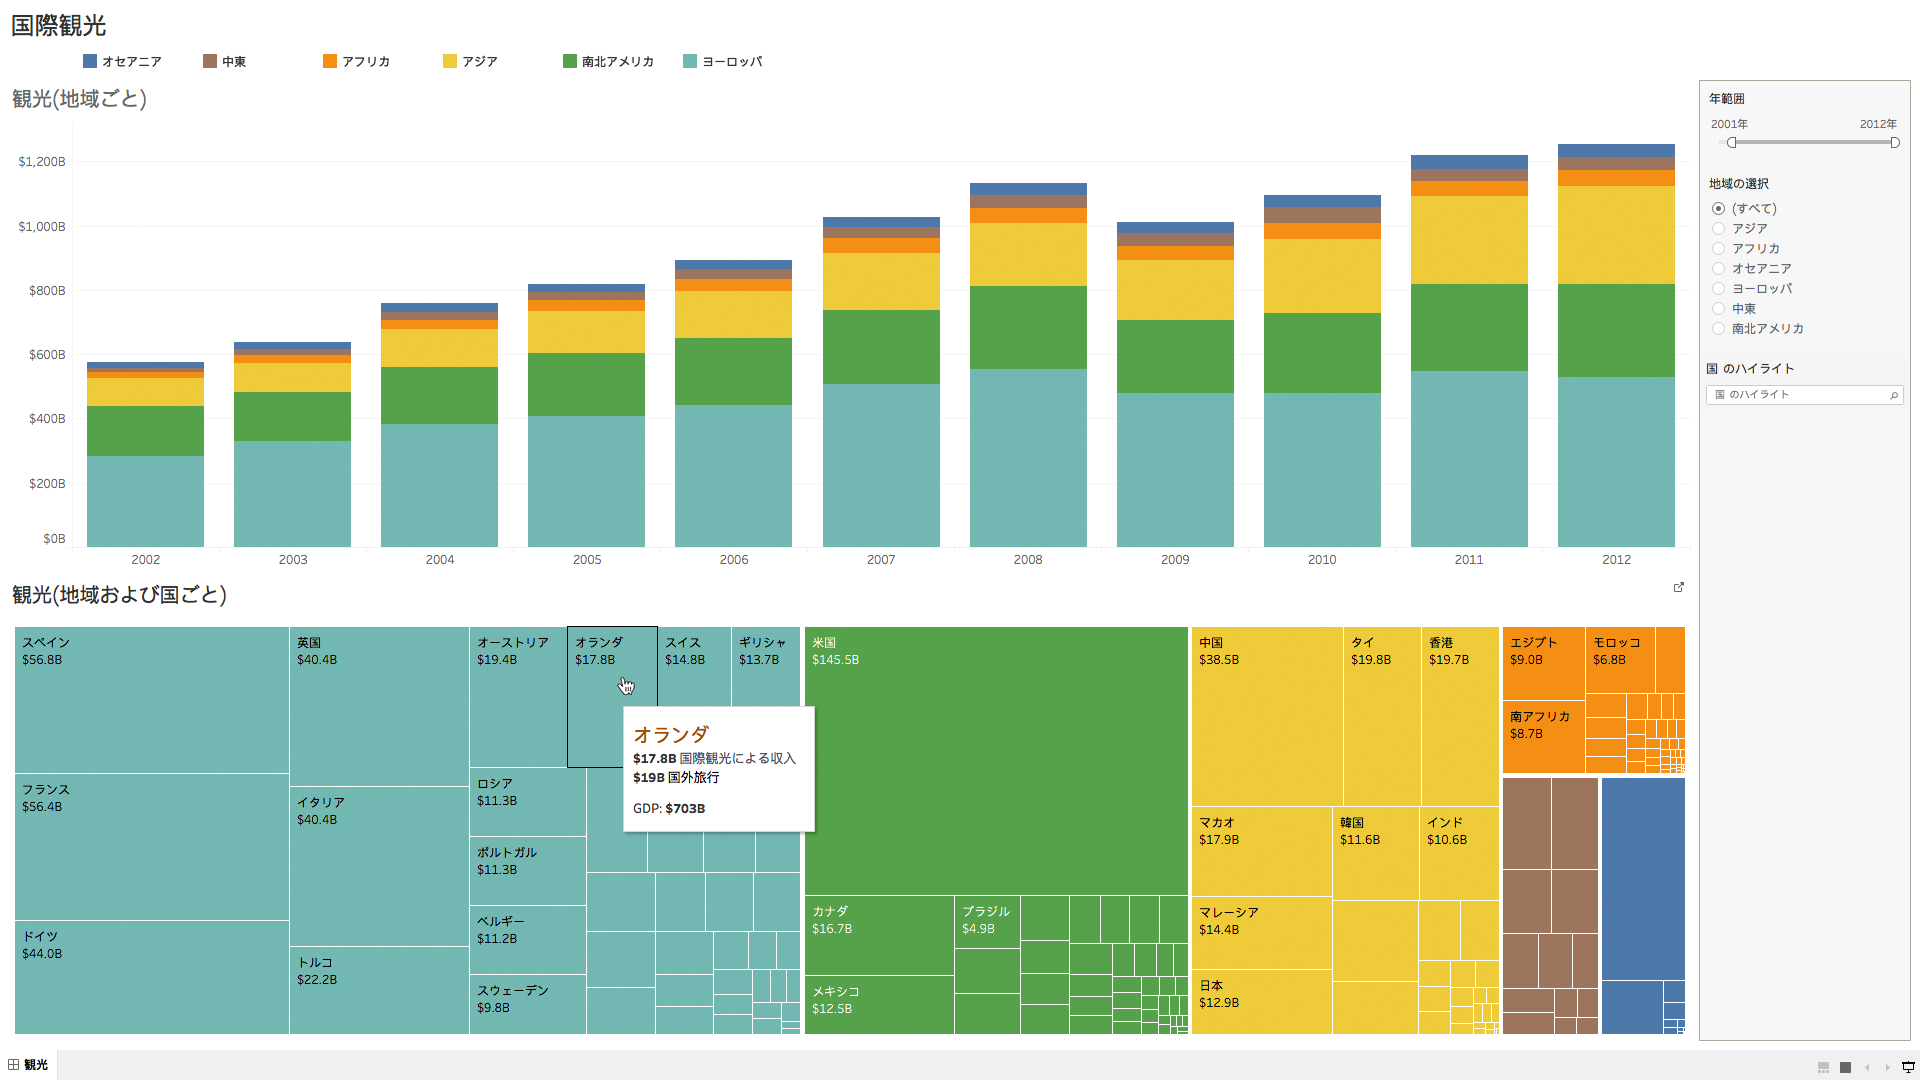Open the 観光 dashboard tab
The width and height of the screenshot is (1920, 1080).
coord(36,1065)
